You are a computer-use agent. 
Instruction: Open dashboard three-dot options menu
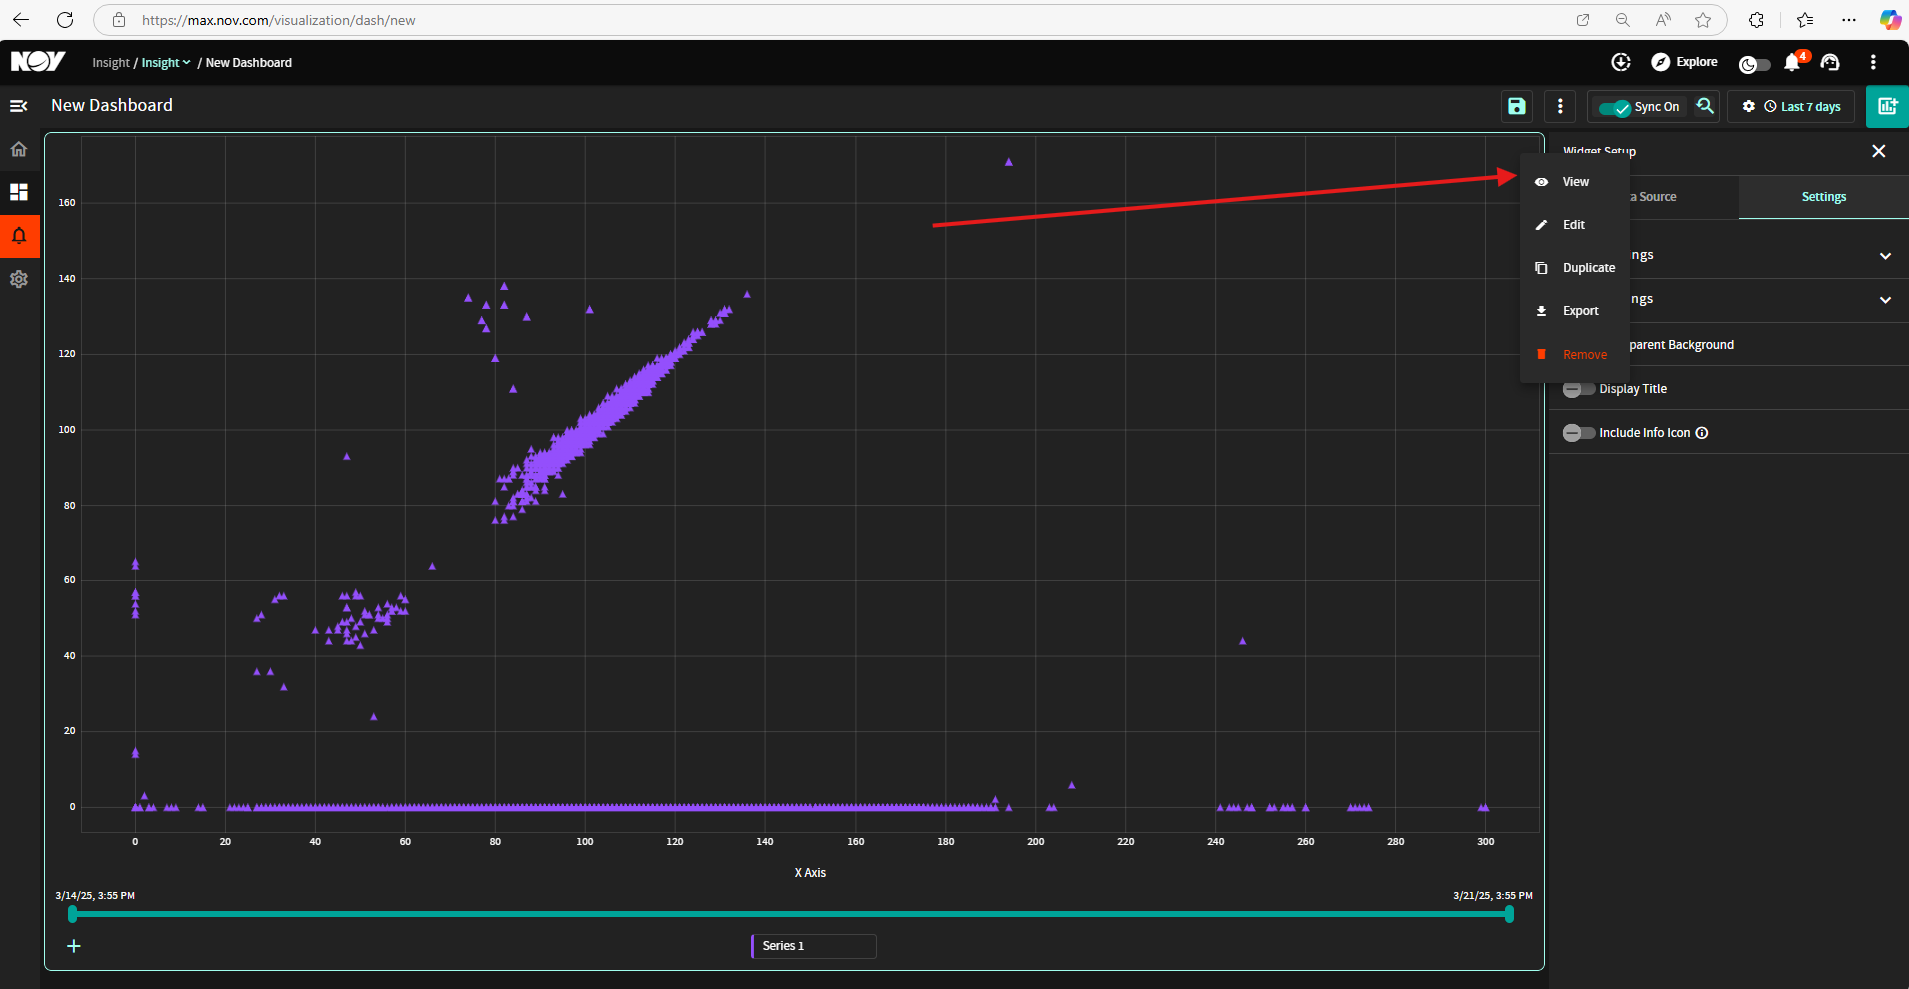(x=1560, y=106)
